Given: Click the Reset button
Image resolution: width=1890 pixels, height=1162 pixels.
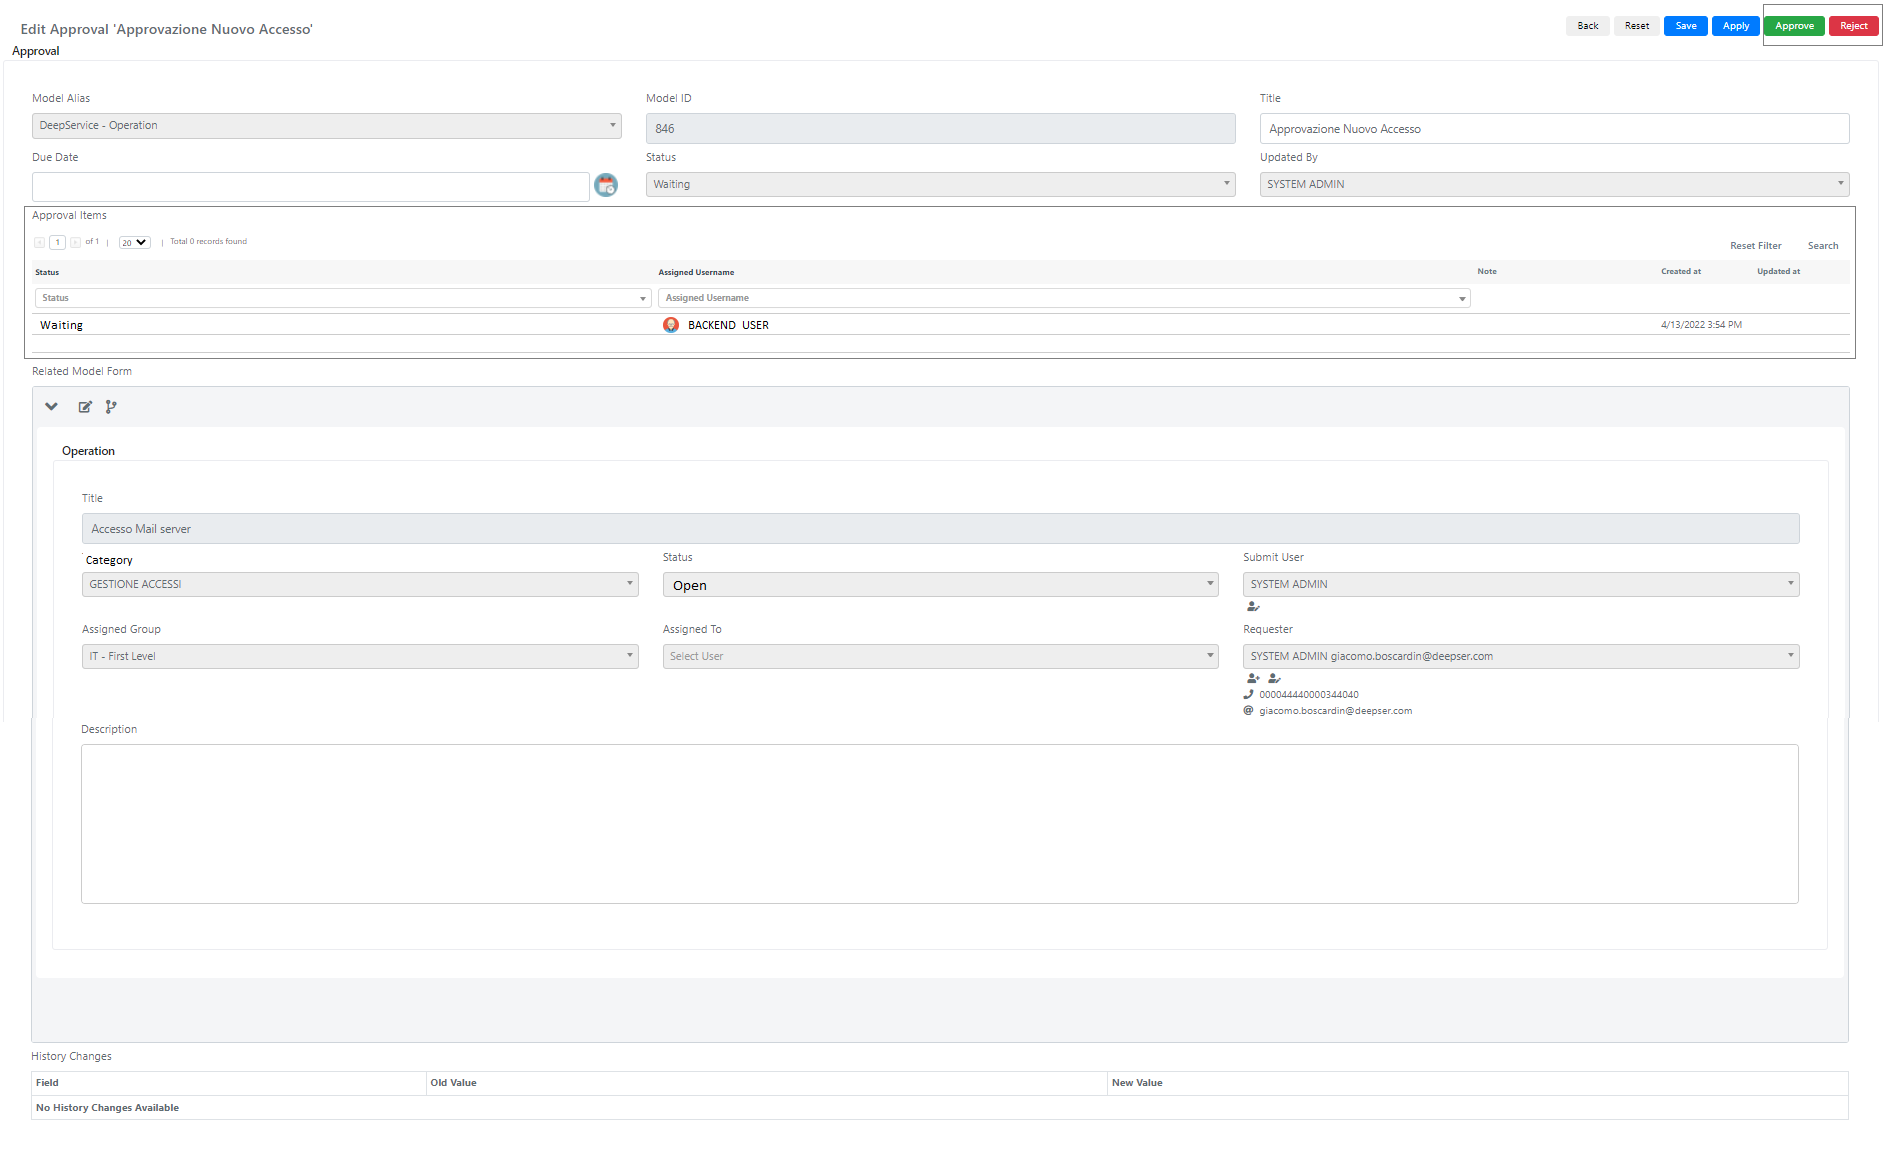Looking at the screenshot, I should (x=1637, y=26).
